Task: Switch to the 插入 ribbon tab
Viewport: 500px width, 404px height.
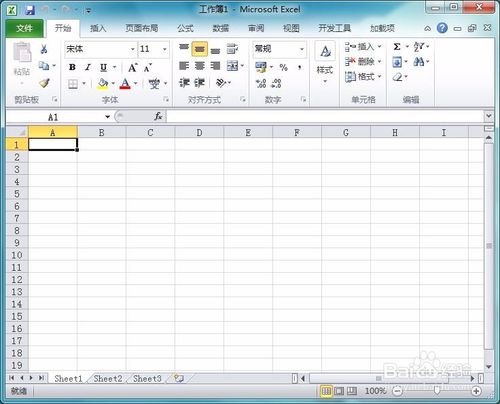Action: [98, 28]
